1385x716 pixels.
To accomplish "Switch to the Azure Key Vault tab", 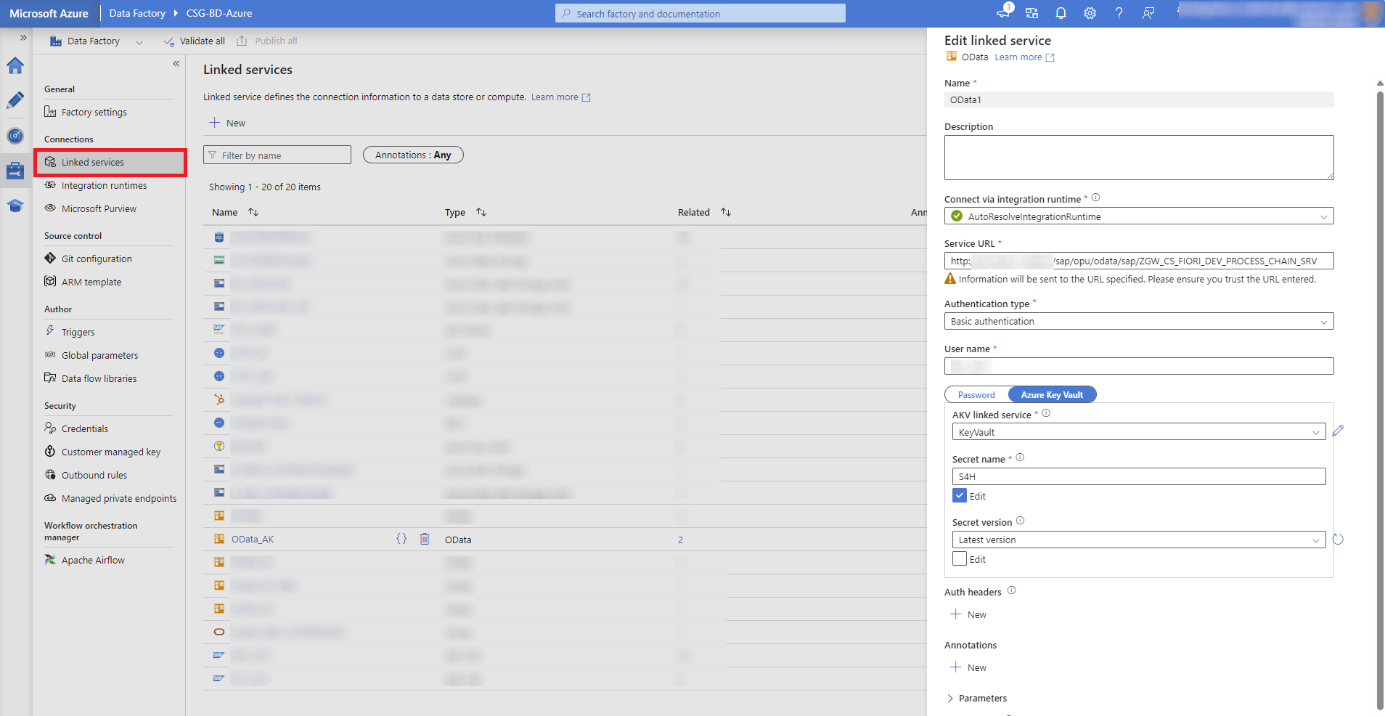I will [x=1052, y=395].
